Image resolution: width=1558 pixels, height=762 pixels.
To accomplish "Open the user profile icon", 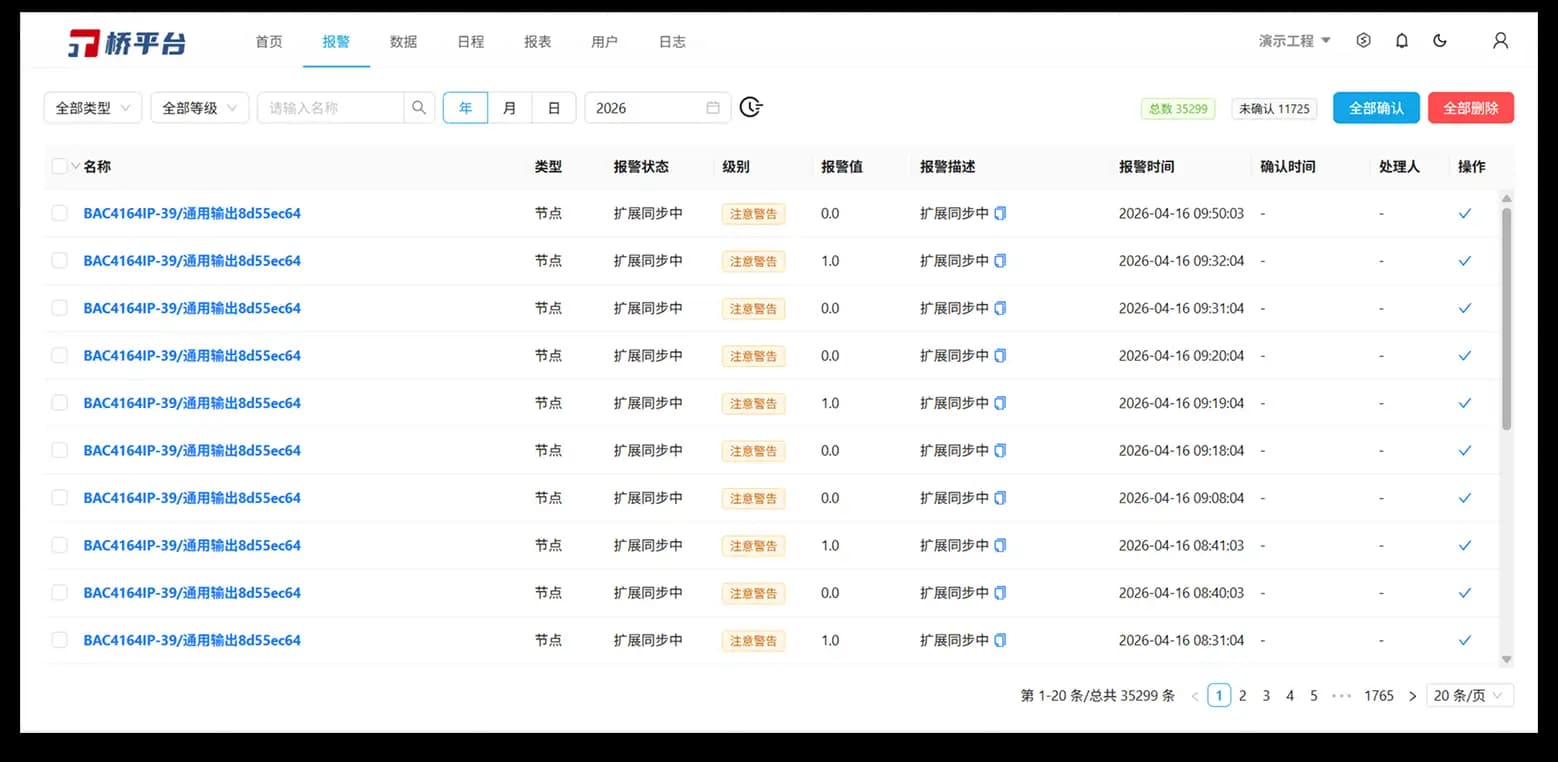I will coord(1500,41).
